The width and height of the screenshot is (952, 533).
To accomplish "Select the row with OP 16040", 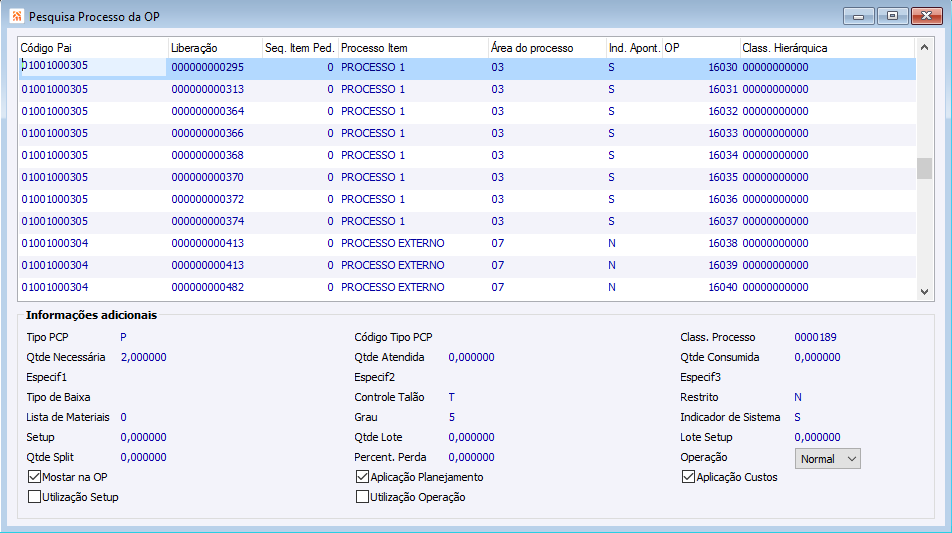I will (x=467, y=287).
